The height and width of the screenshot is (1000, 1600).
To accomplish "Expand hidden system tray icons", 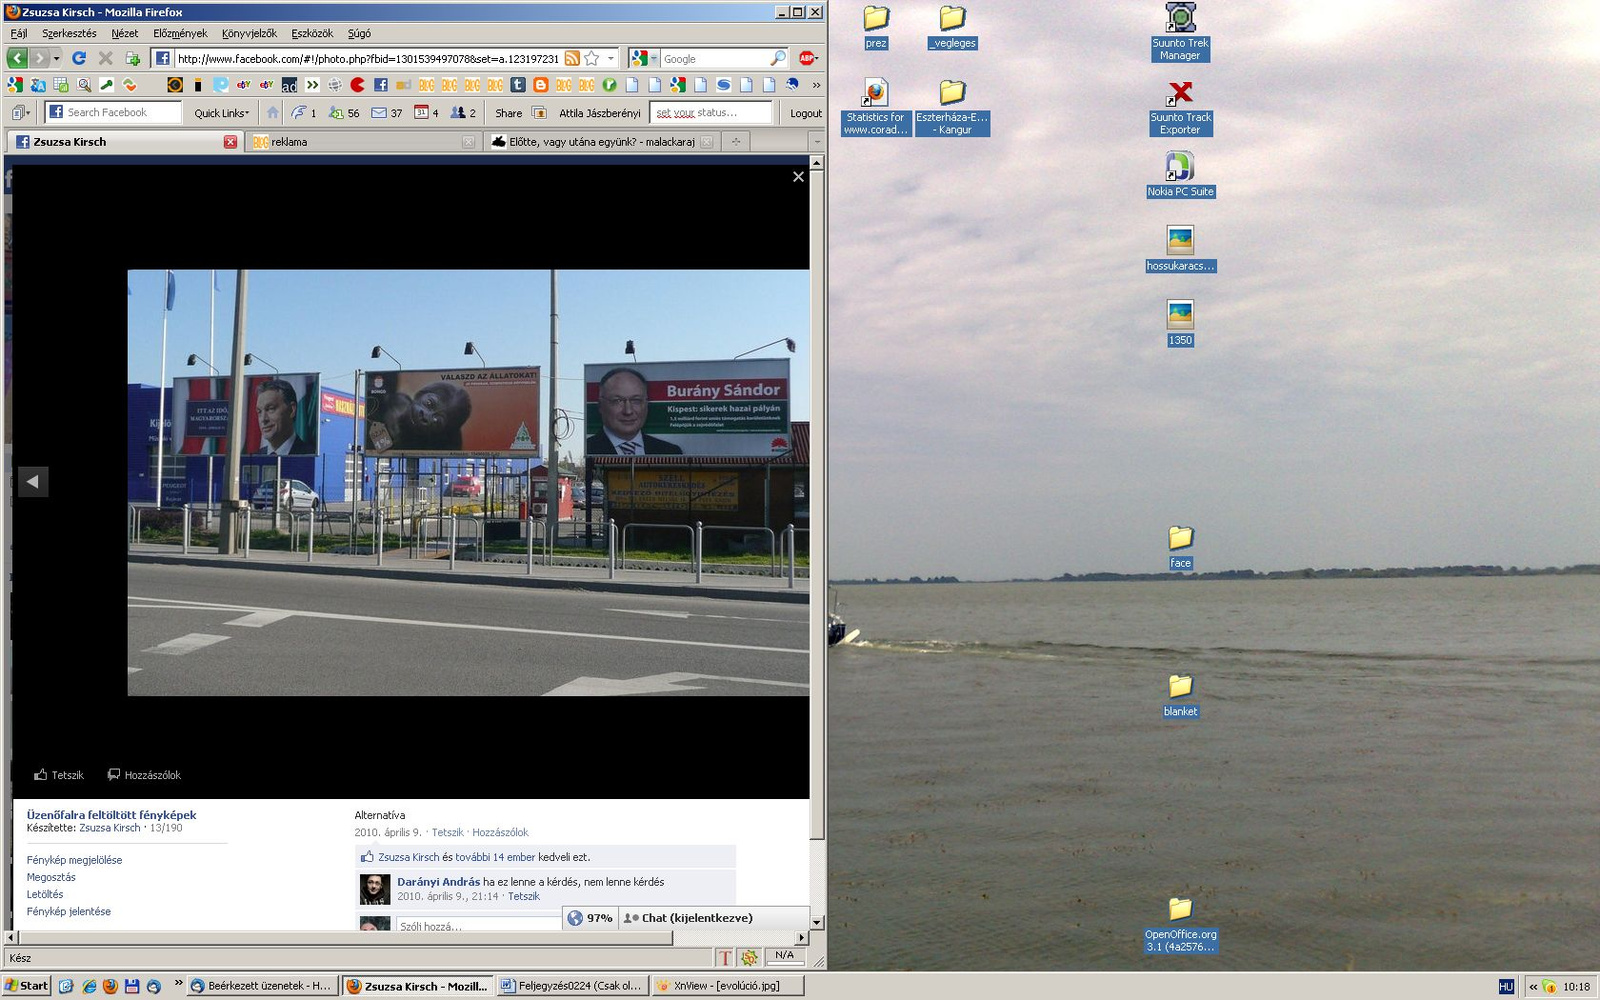I will click(1533, 986).
